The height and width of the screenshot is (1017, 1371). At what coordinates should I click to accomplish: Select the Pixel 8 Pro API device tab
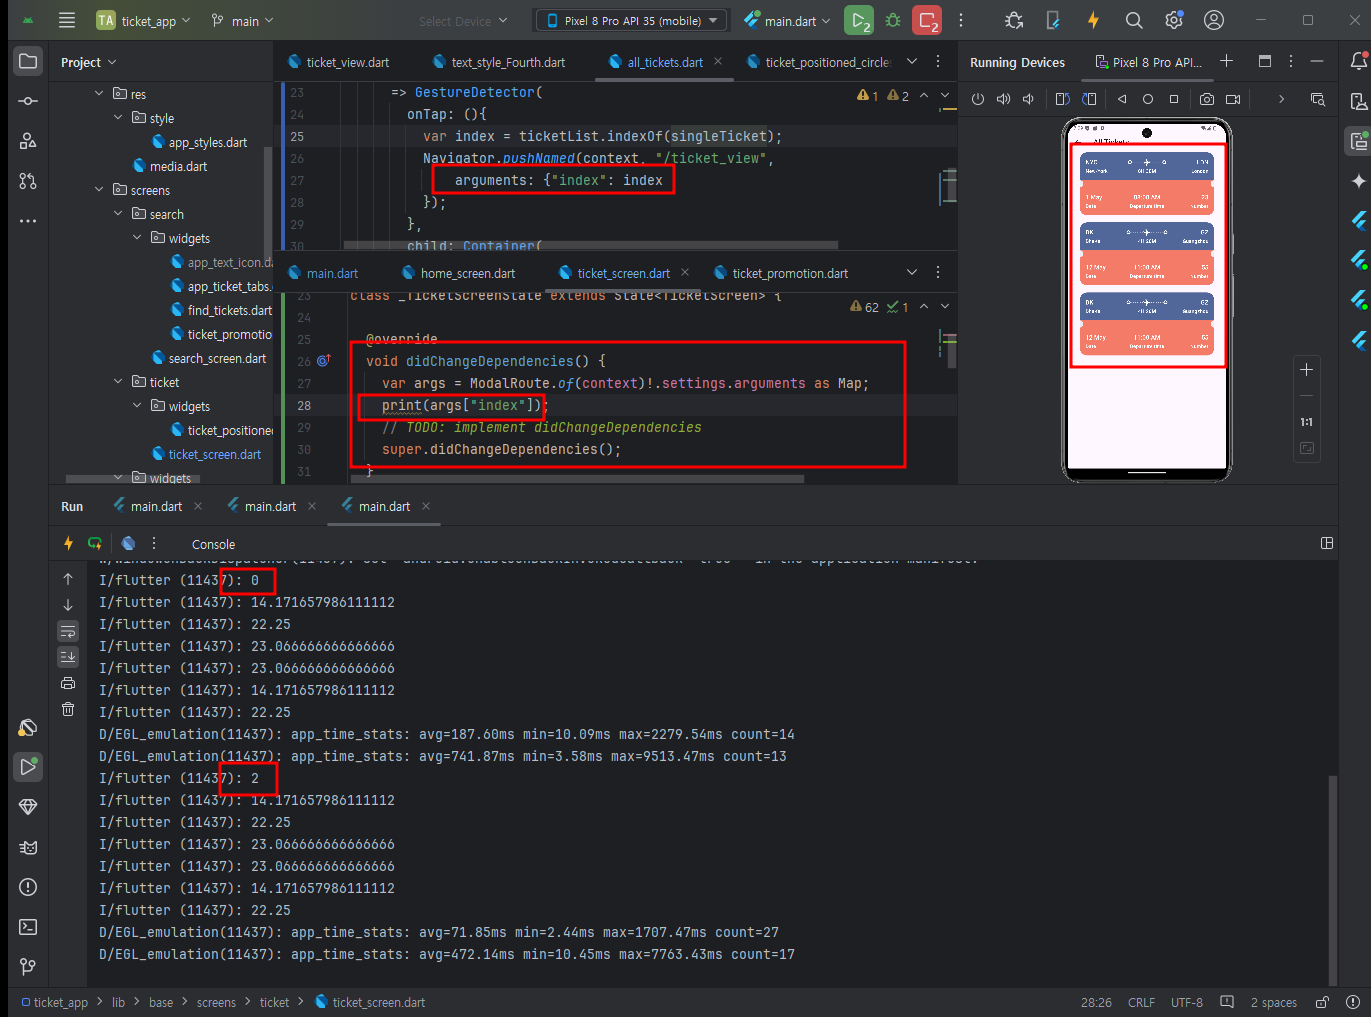[x=1149, y=62]
